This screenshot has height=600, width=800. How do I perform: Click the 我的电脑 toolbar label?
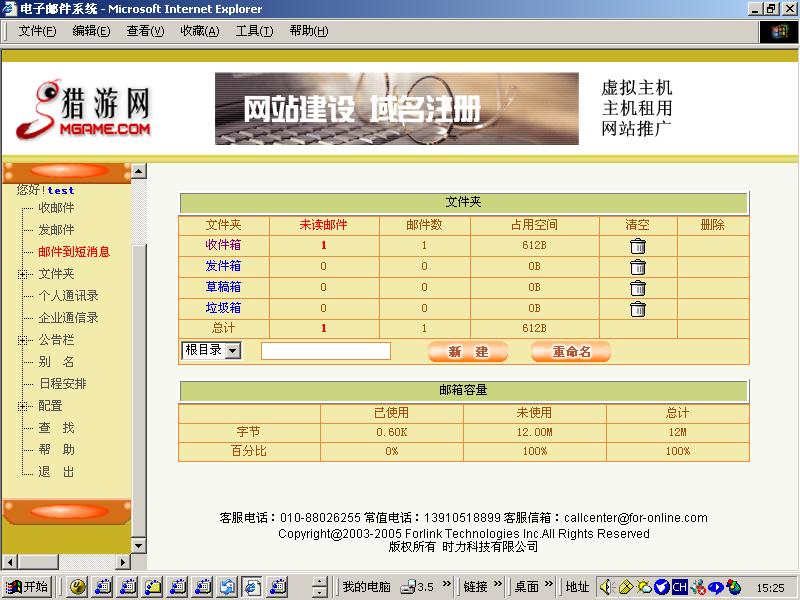(366, 587)
